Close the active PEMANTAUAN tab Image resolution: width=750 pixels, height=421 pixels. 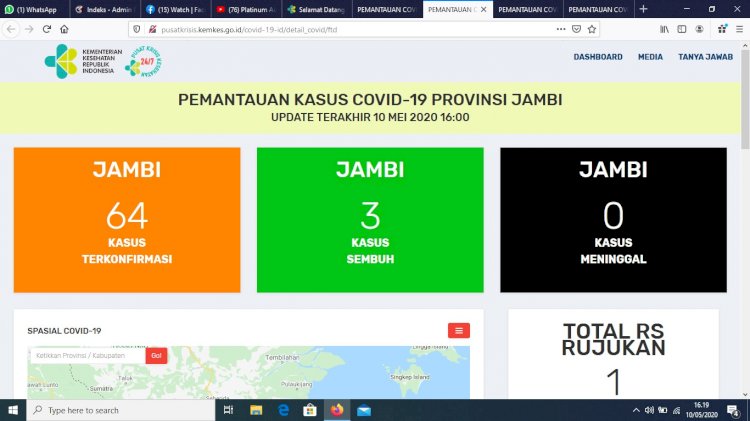[x=484, y=9]
